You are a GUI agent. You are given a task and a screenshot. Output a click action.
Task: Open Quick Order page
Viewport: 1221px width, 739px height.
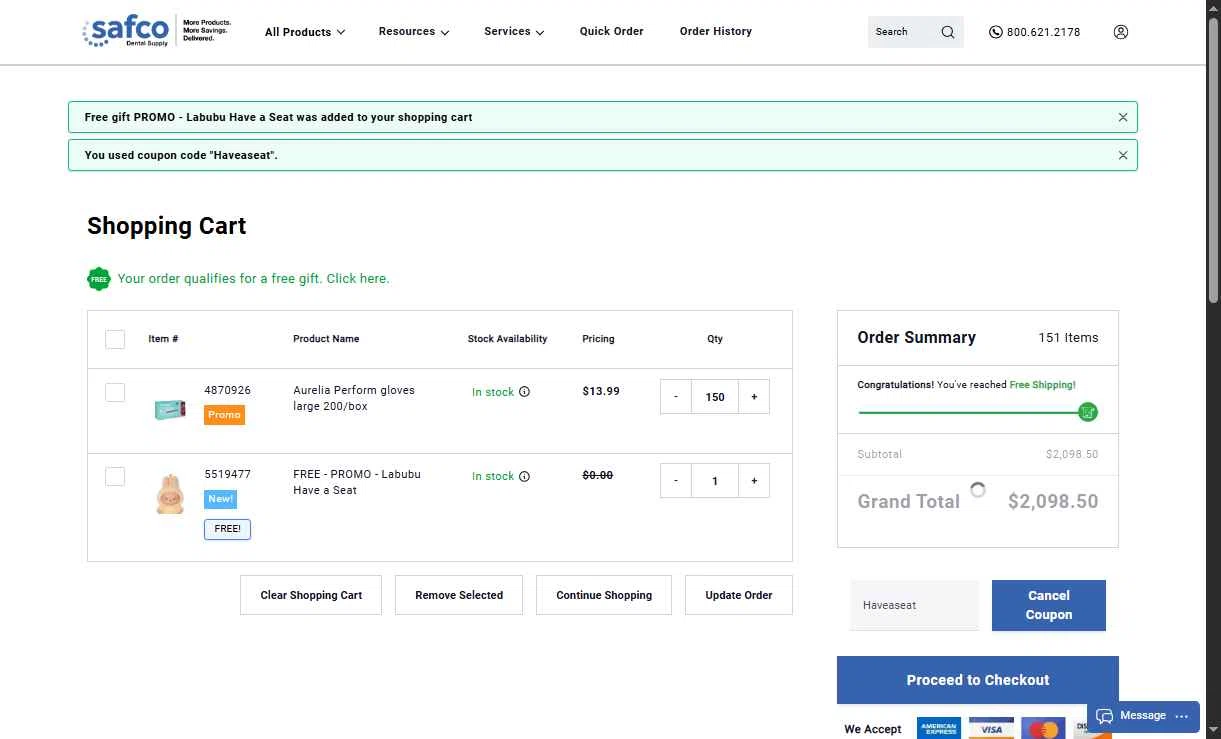[611, 31]
